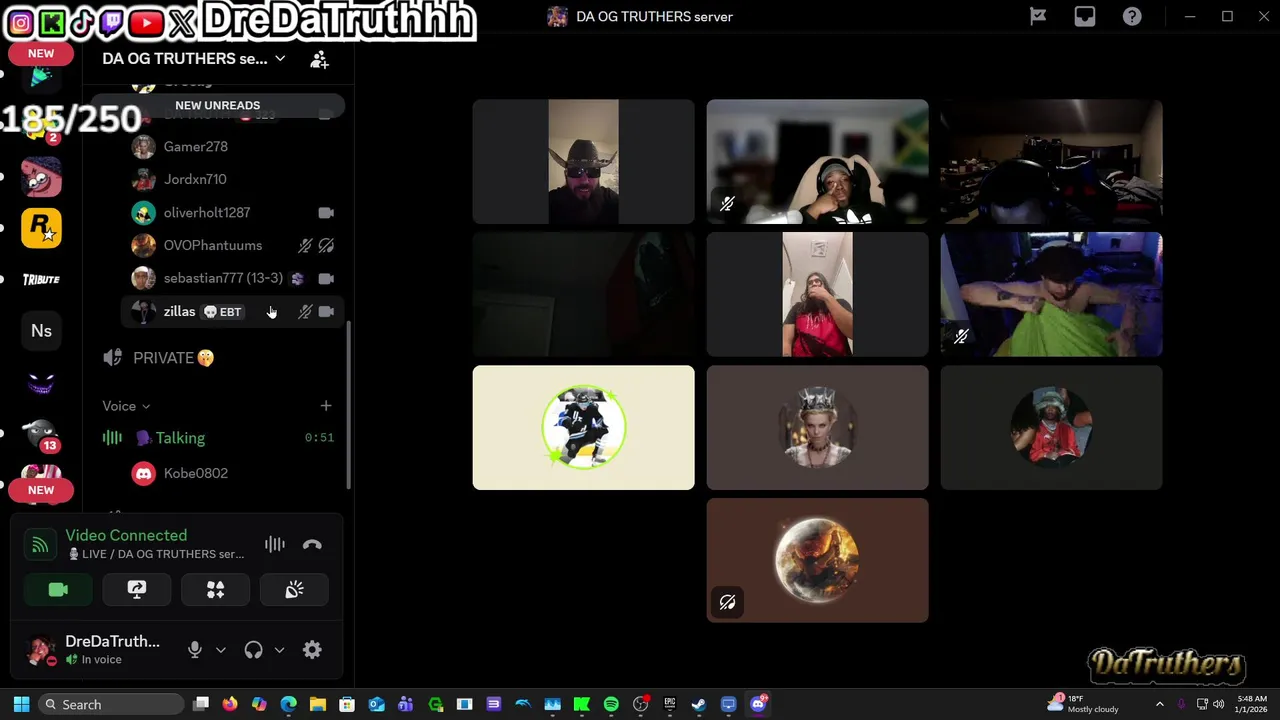Open user settings gear icon
Viewport: 1280px width, 720px height.
click(x=312, y=650)
